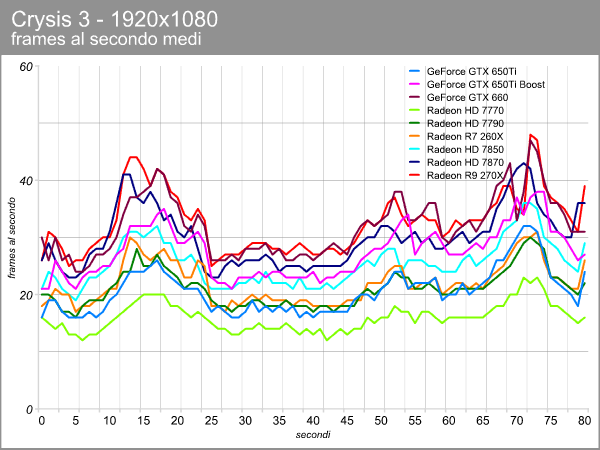Click the red swatch beside Radeon R9 270X
The image size is (600, 450).
click(414, 175)
